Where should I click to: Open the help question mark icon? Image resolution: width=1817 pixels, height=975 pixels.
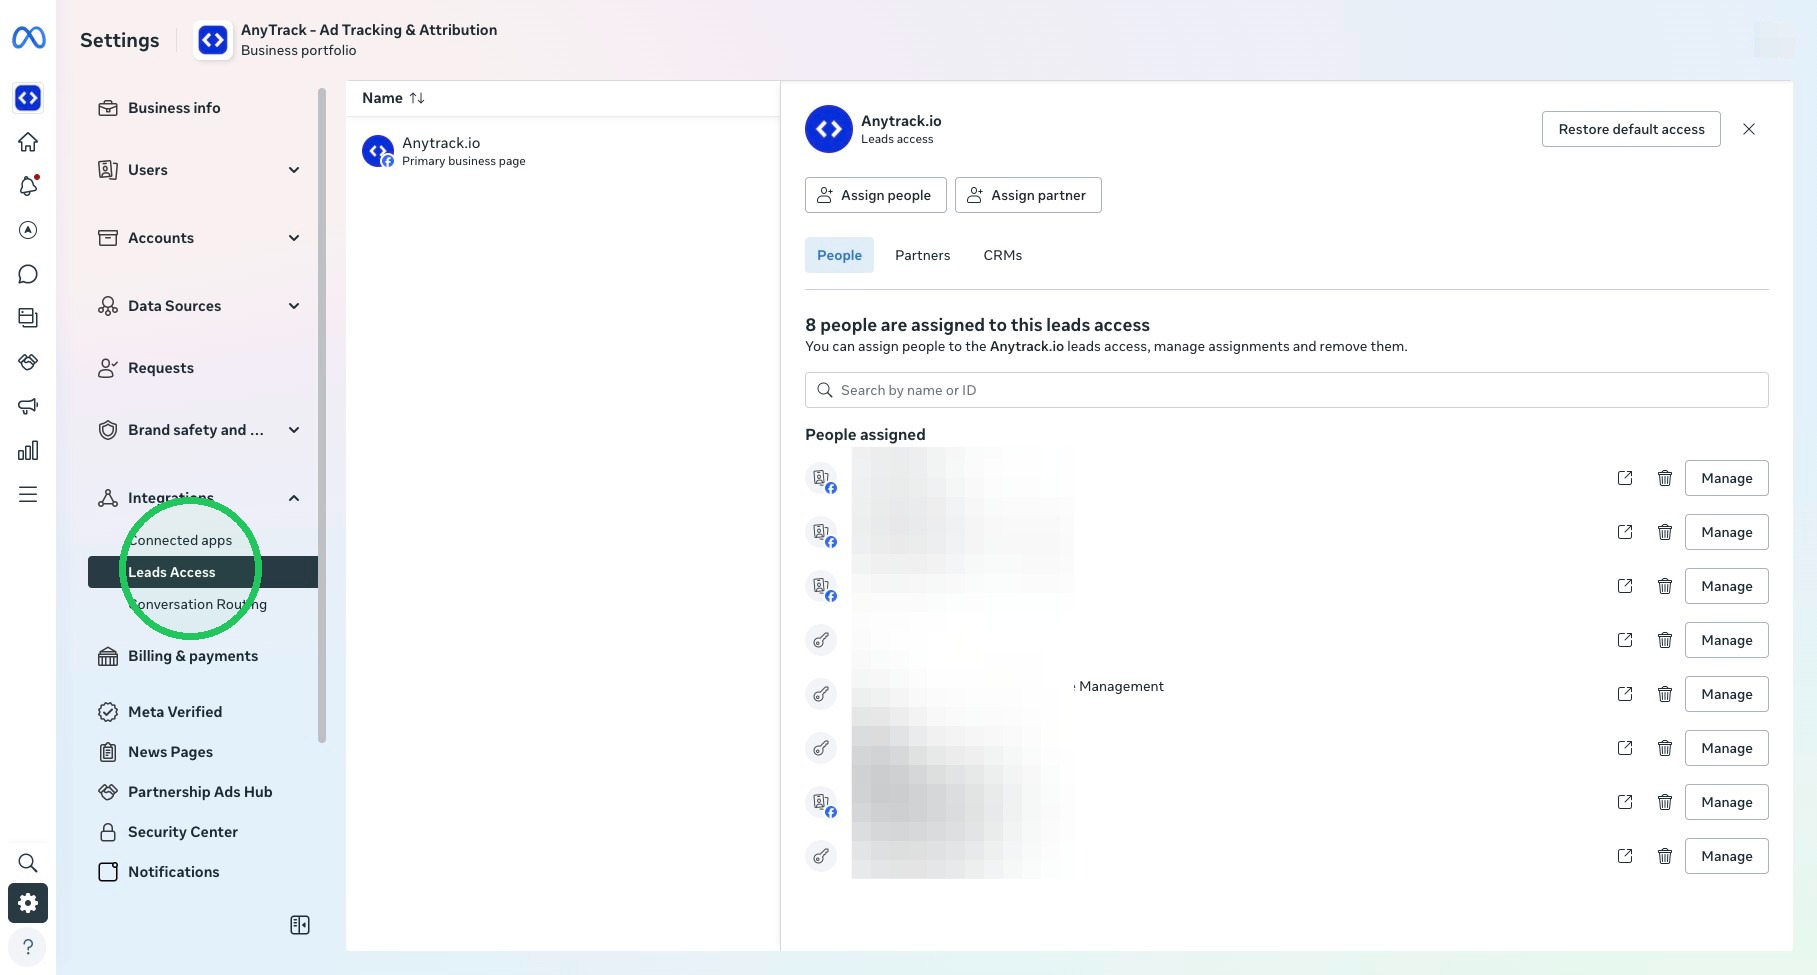tap(28, 947)
